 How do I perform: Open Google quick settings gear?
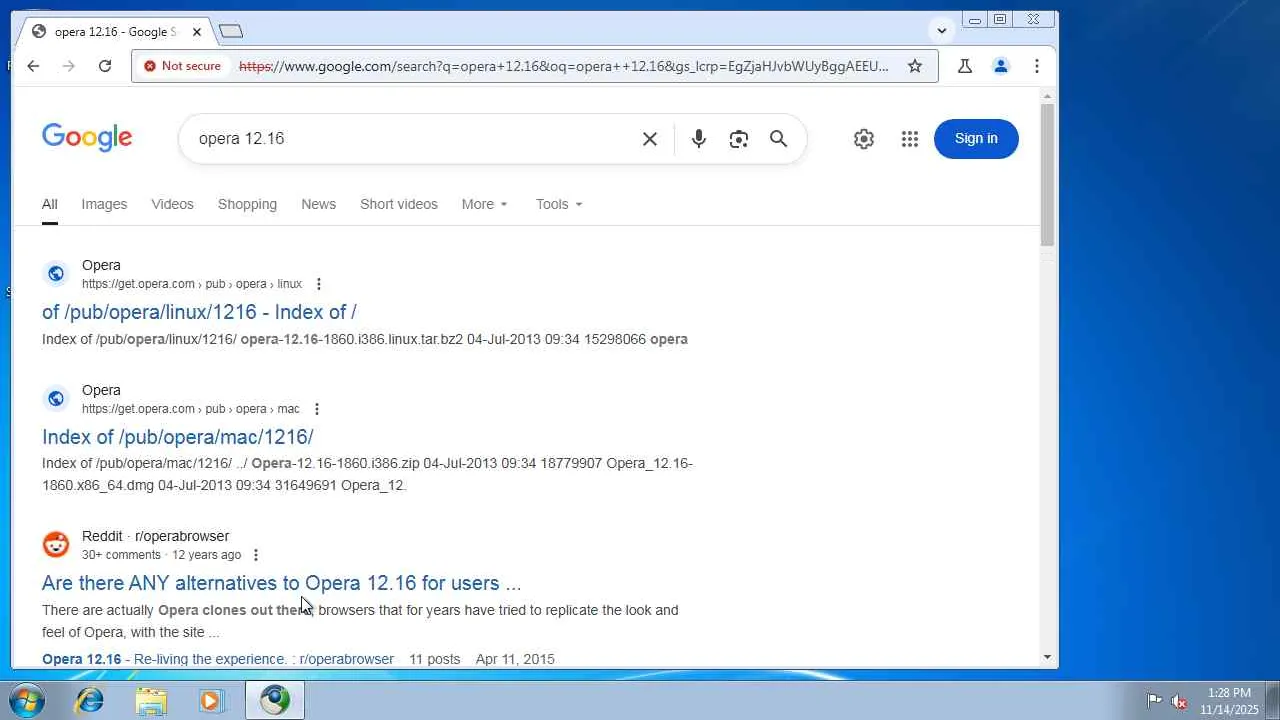pos(864,139)
